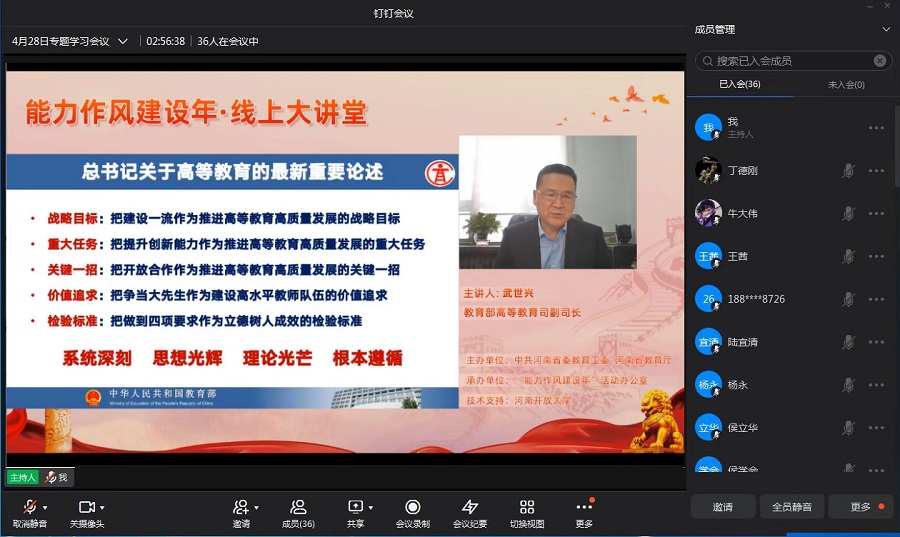Open the dropdown arrow next to 取消静音
The height and width of the screenshot is (537, 900).
[x=46, y=507]
